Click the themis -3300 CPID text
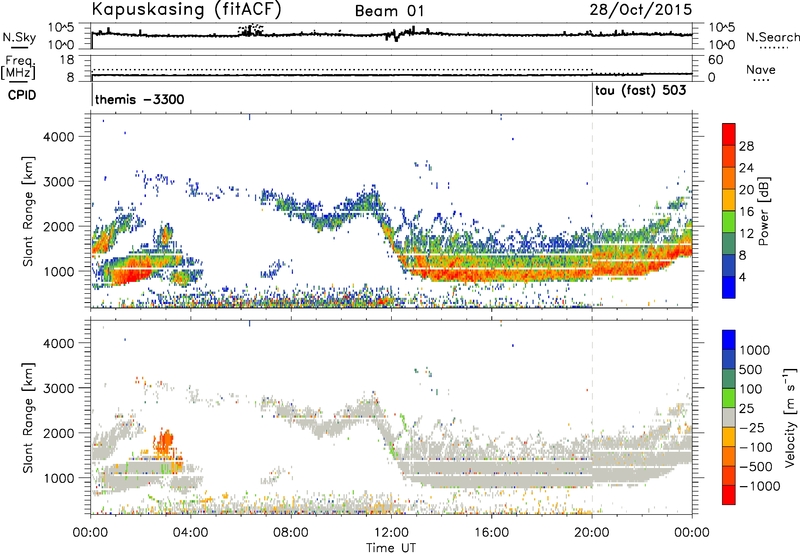 pos(140,99)
